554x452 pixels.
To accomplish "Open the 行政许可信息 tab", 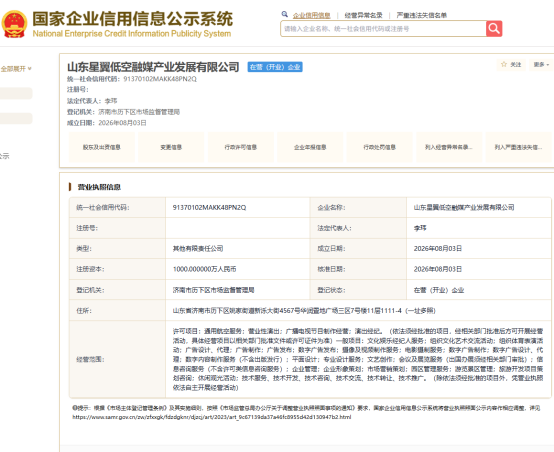I will [241, 147].
